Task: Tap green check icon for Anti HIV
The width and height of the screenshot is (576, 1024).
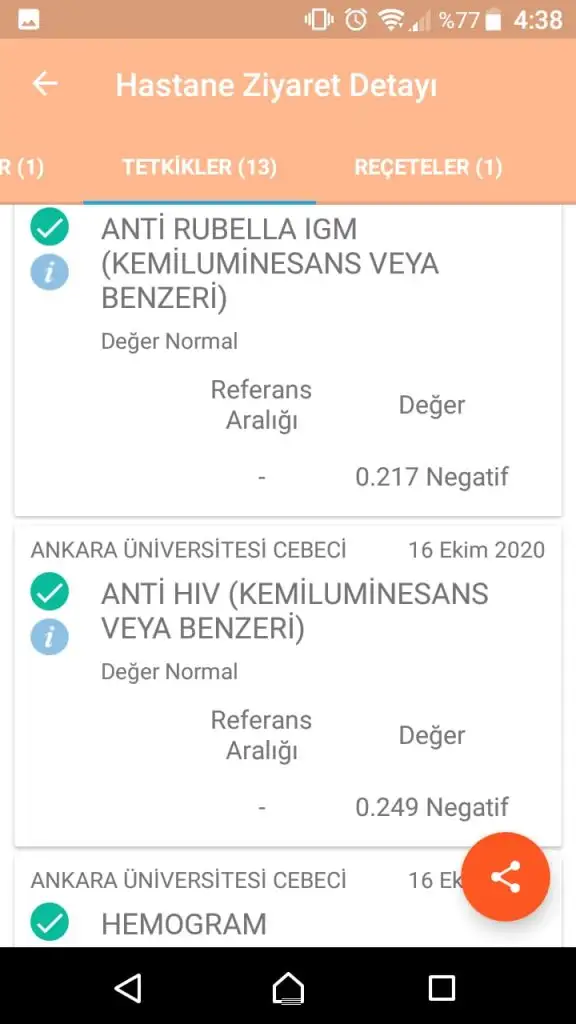Action: [50, 591]
